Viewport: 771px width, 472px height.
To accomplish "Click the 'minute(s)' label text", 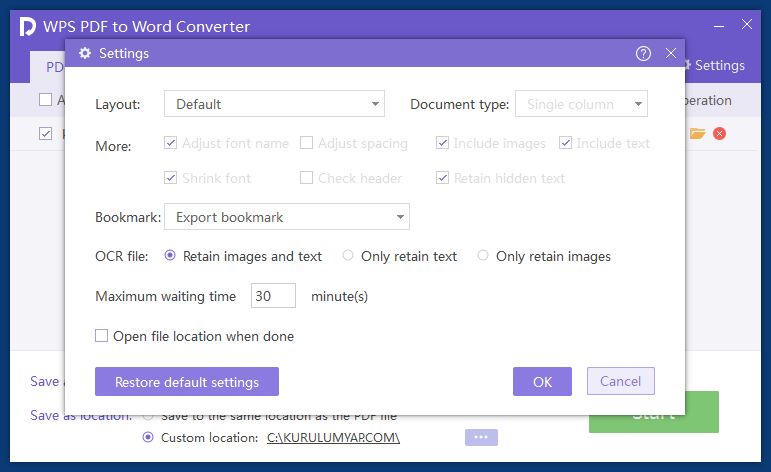I will (339, 296).
